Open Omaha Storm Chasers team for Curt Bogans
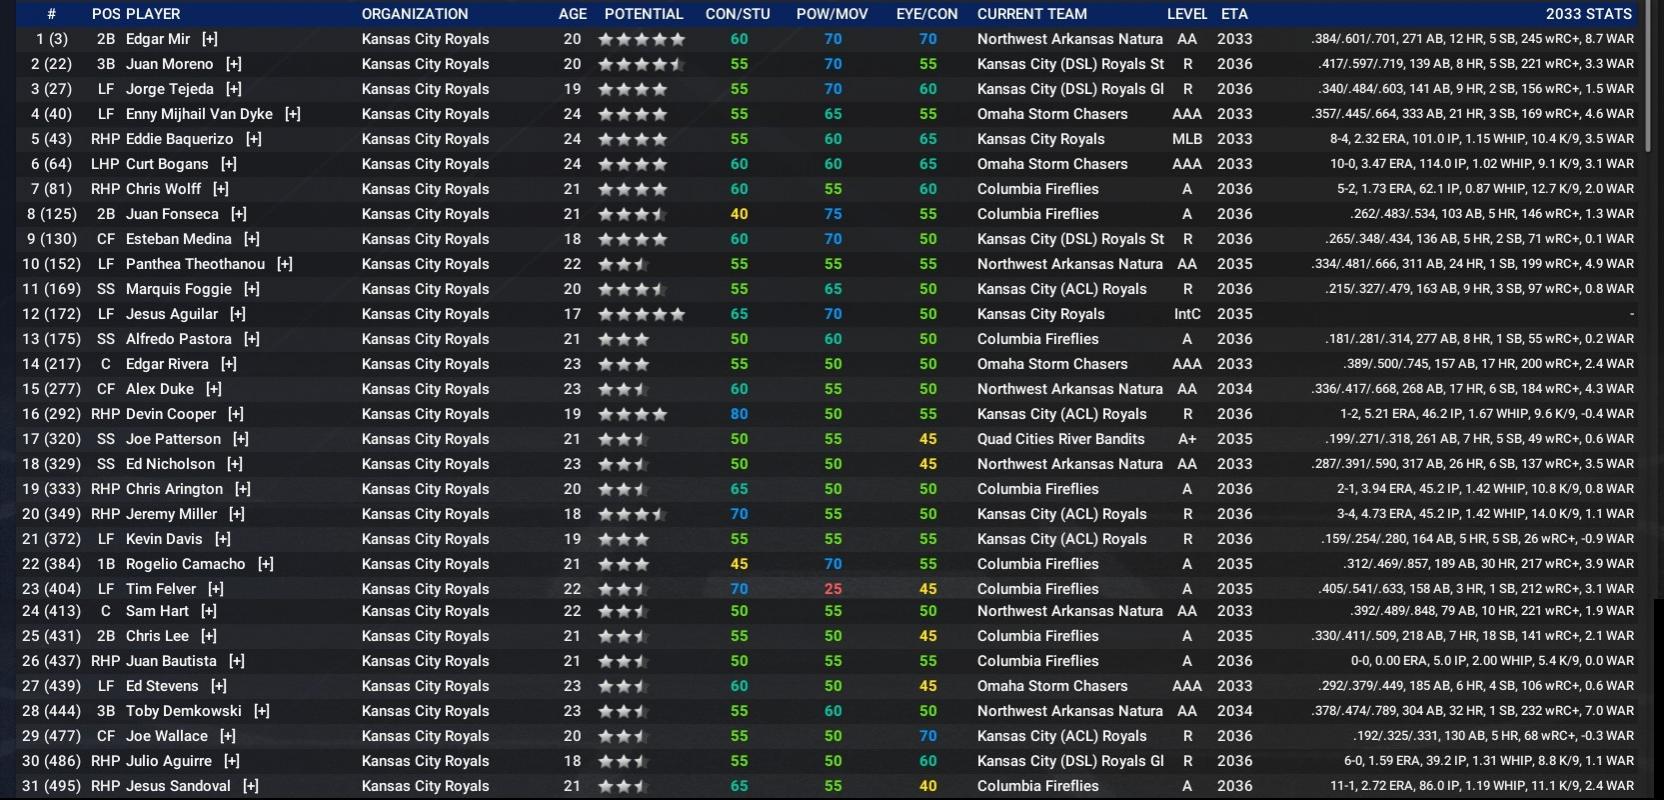The image size is (1664, 800). [1052, 164]
